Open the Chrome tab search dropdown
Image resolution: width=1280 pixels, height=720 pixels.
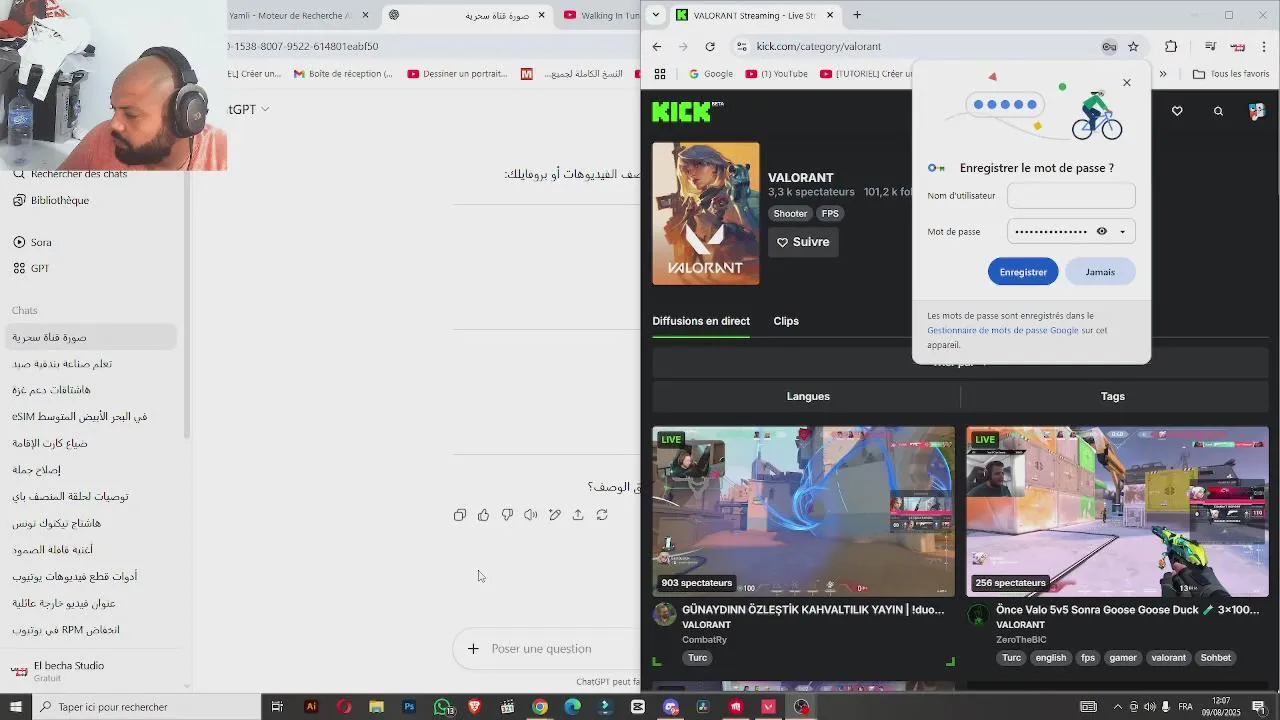[x=655, y=15]
